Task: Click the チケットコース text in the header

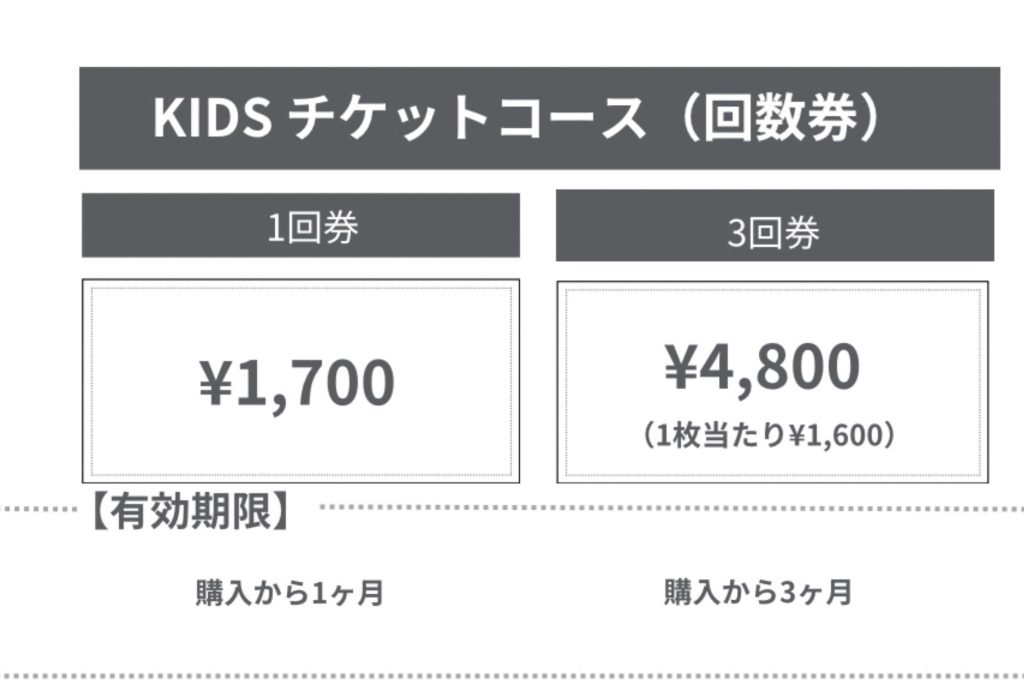Action: tap(466, 118)
